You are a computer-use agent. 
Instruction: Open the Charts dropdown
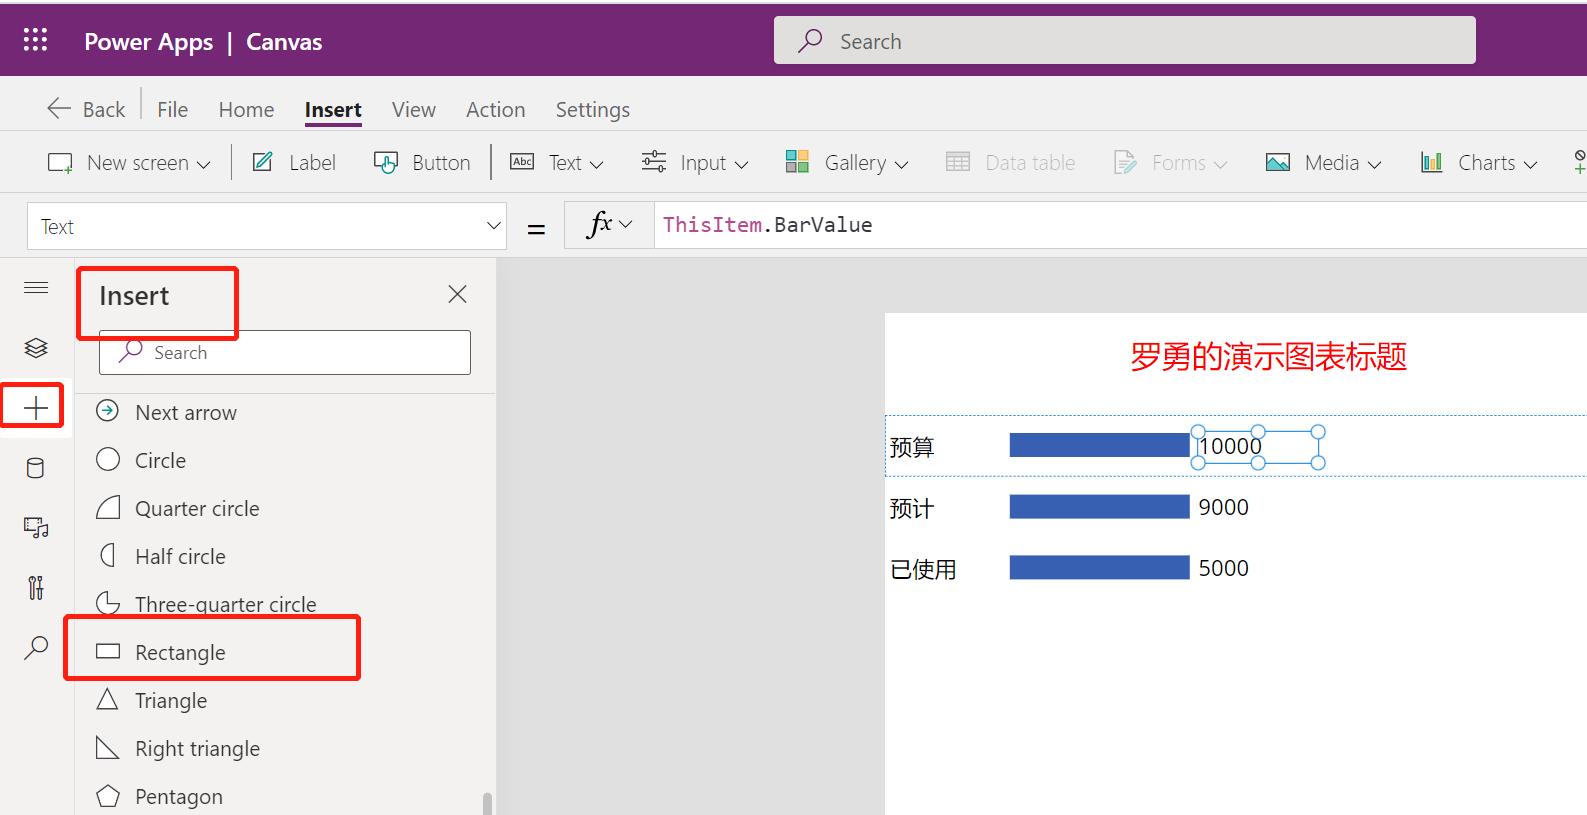tap(1479, 162)
